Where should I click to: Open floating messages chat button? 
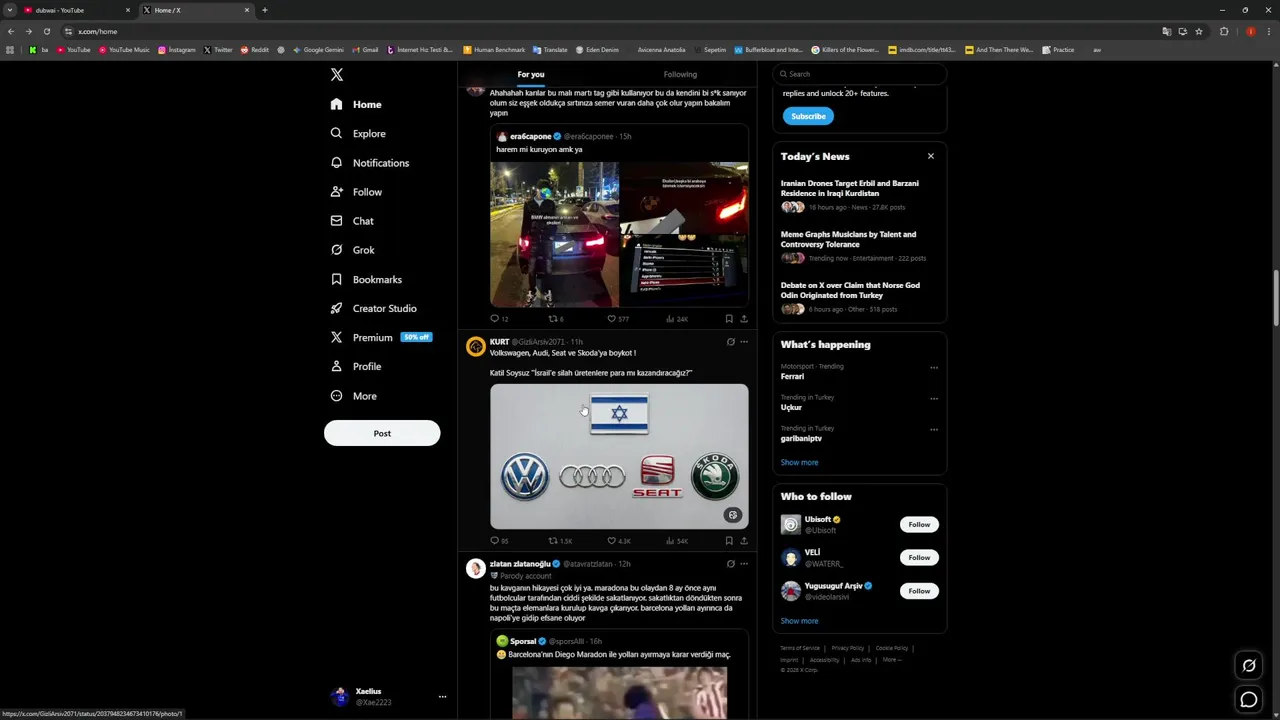coord(1249,700)
